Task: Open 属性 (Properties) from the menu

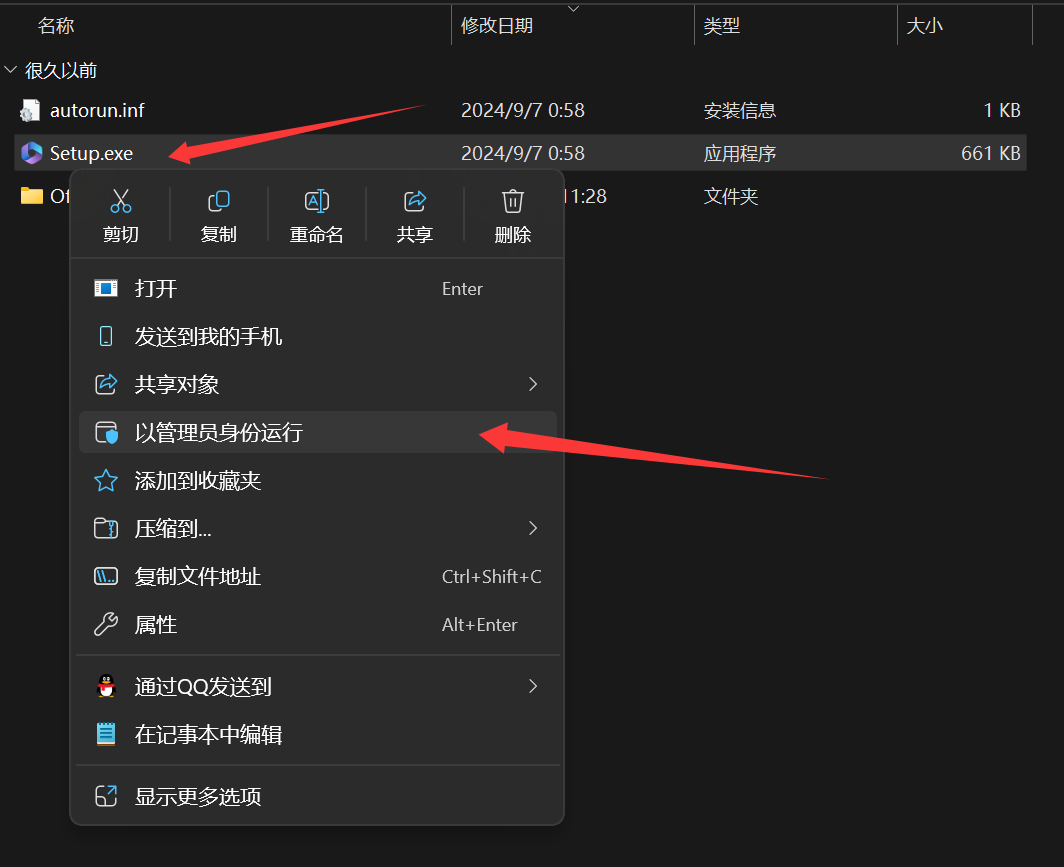Action: [x=156, y=625]
